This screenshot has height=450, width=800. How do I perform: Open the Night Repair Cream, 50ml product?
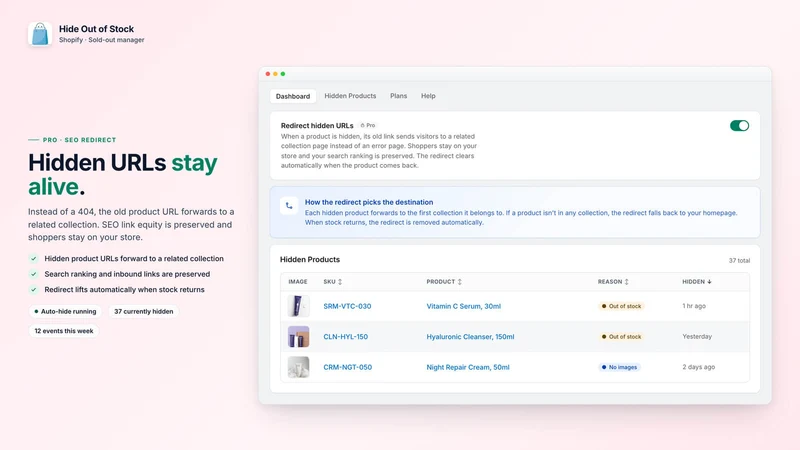pos(468,367)
